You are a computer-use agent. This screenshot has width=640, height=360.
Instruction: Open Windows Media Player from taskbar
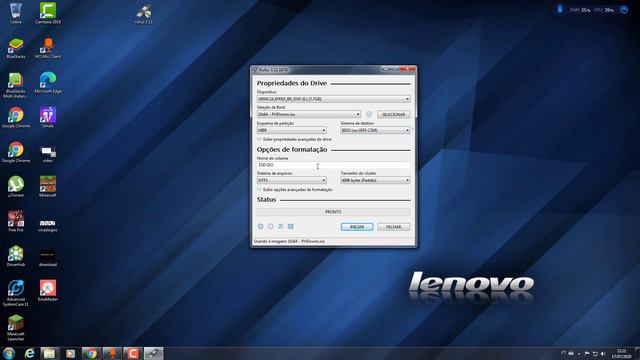(x=70, y=353)
